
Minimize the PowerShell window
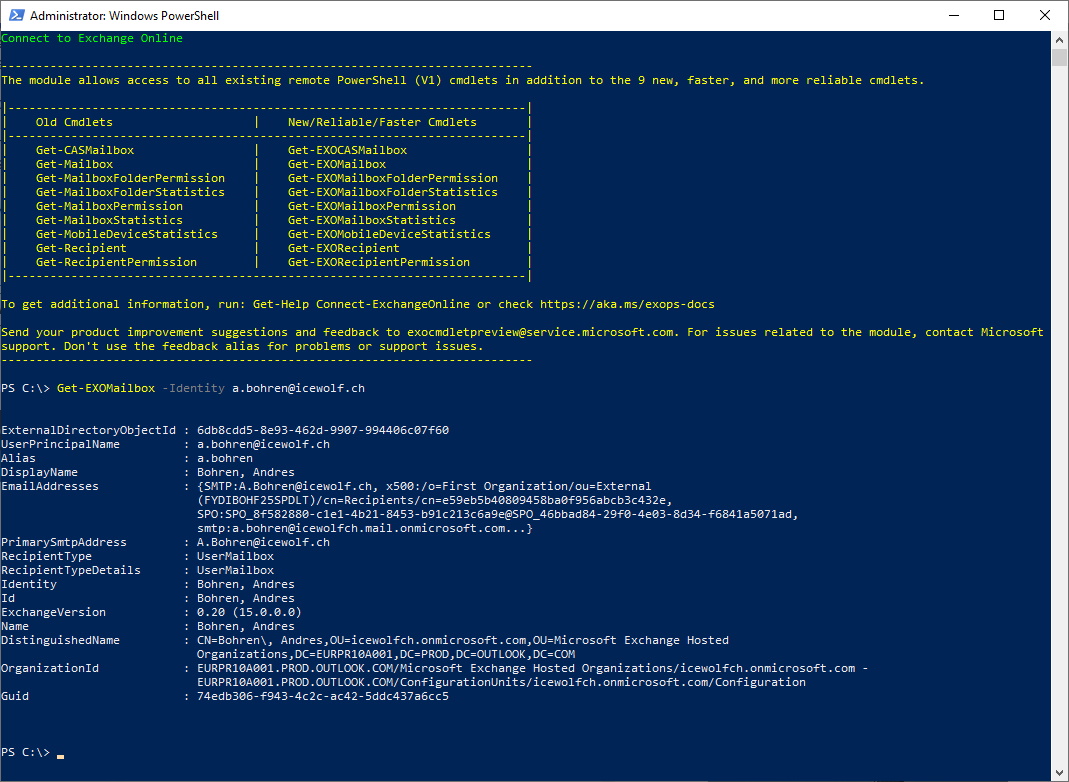954,15
